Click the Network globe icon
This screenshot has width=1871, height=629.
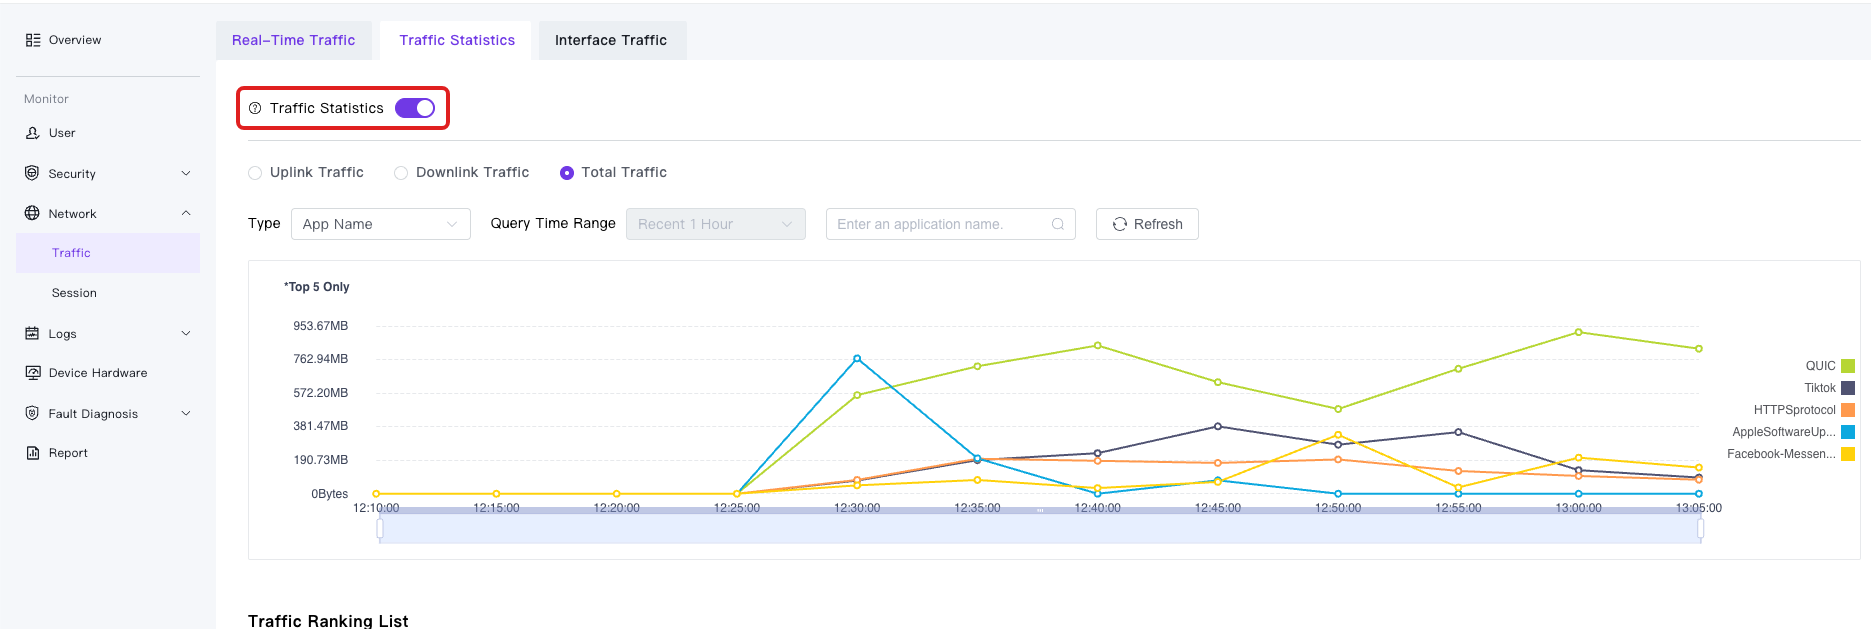[32, 213]
